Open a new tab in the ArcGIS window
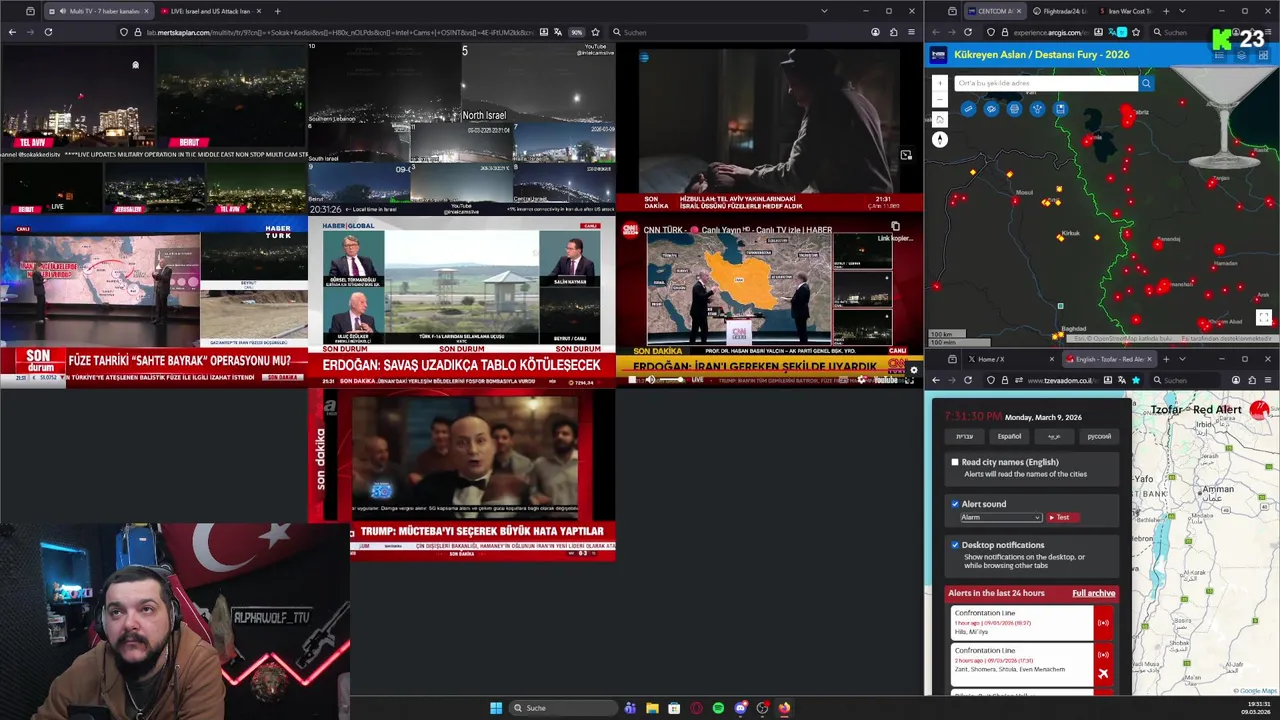The height and width of the screenshot is (720, 1280). (x=1166, y=11)
